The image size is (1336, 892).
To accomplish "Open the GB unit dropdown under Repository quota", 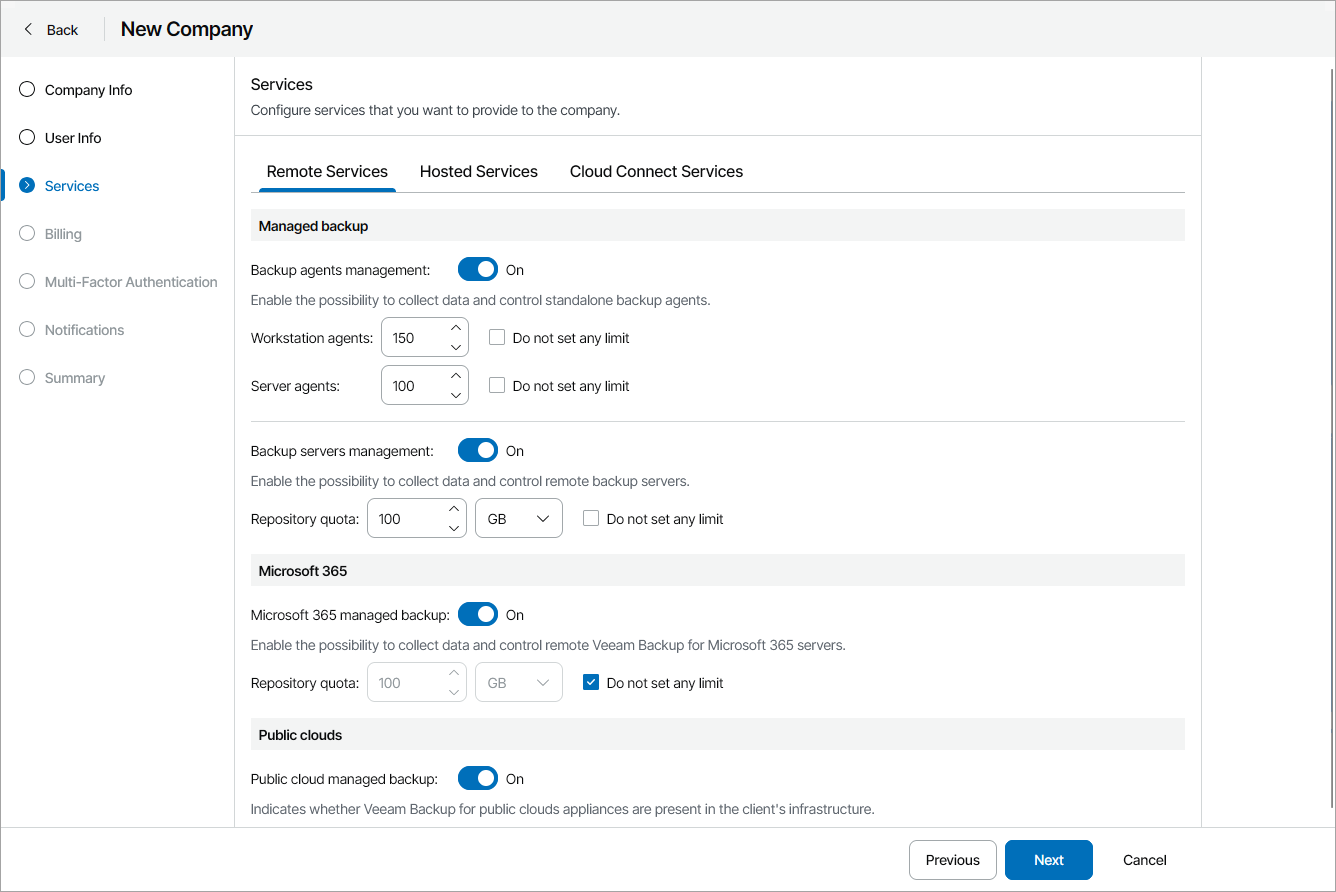I will [518, 518].
